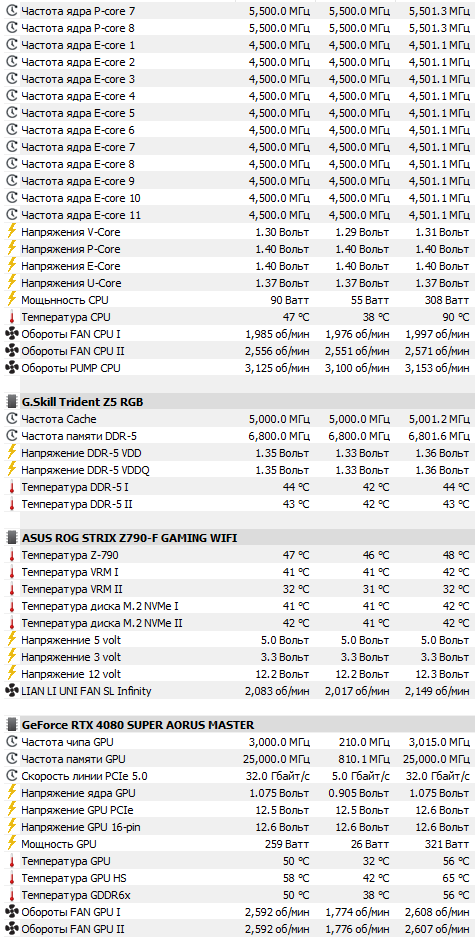This screenshot has height=943, width=475.
Task: Click the fan icon beside LIAN LI UNI FAN SL Infinity
Action: [x=11, y=692]
